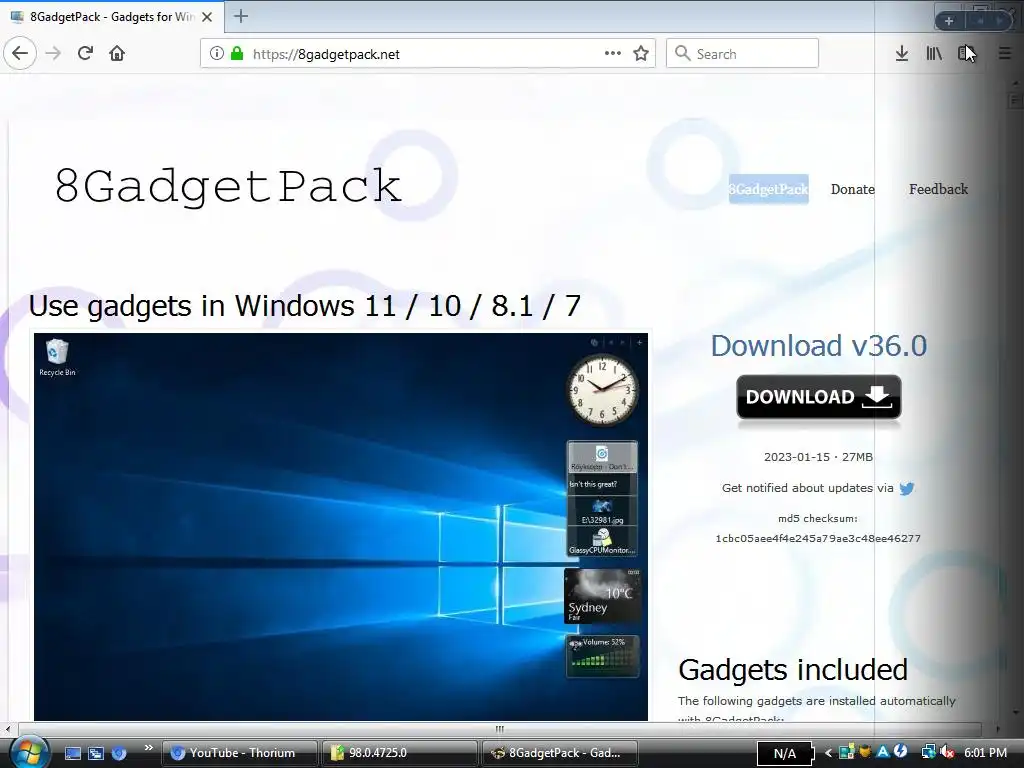
Task: Show hidden tray icons arrow
Action: click(x=828, y=753)
